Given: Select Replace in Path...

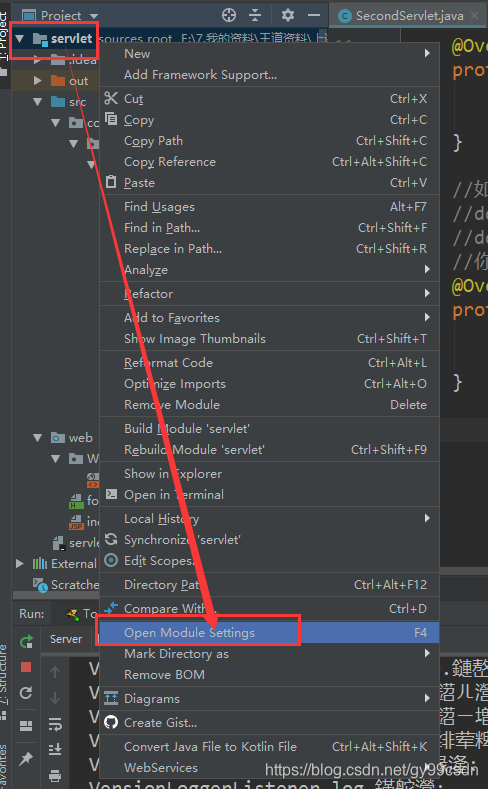Looking at the screenshot, I should click(270, 249).
